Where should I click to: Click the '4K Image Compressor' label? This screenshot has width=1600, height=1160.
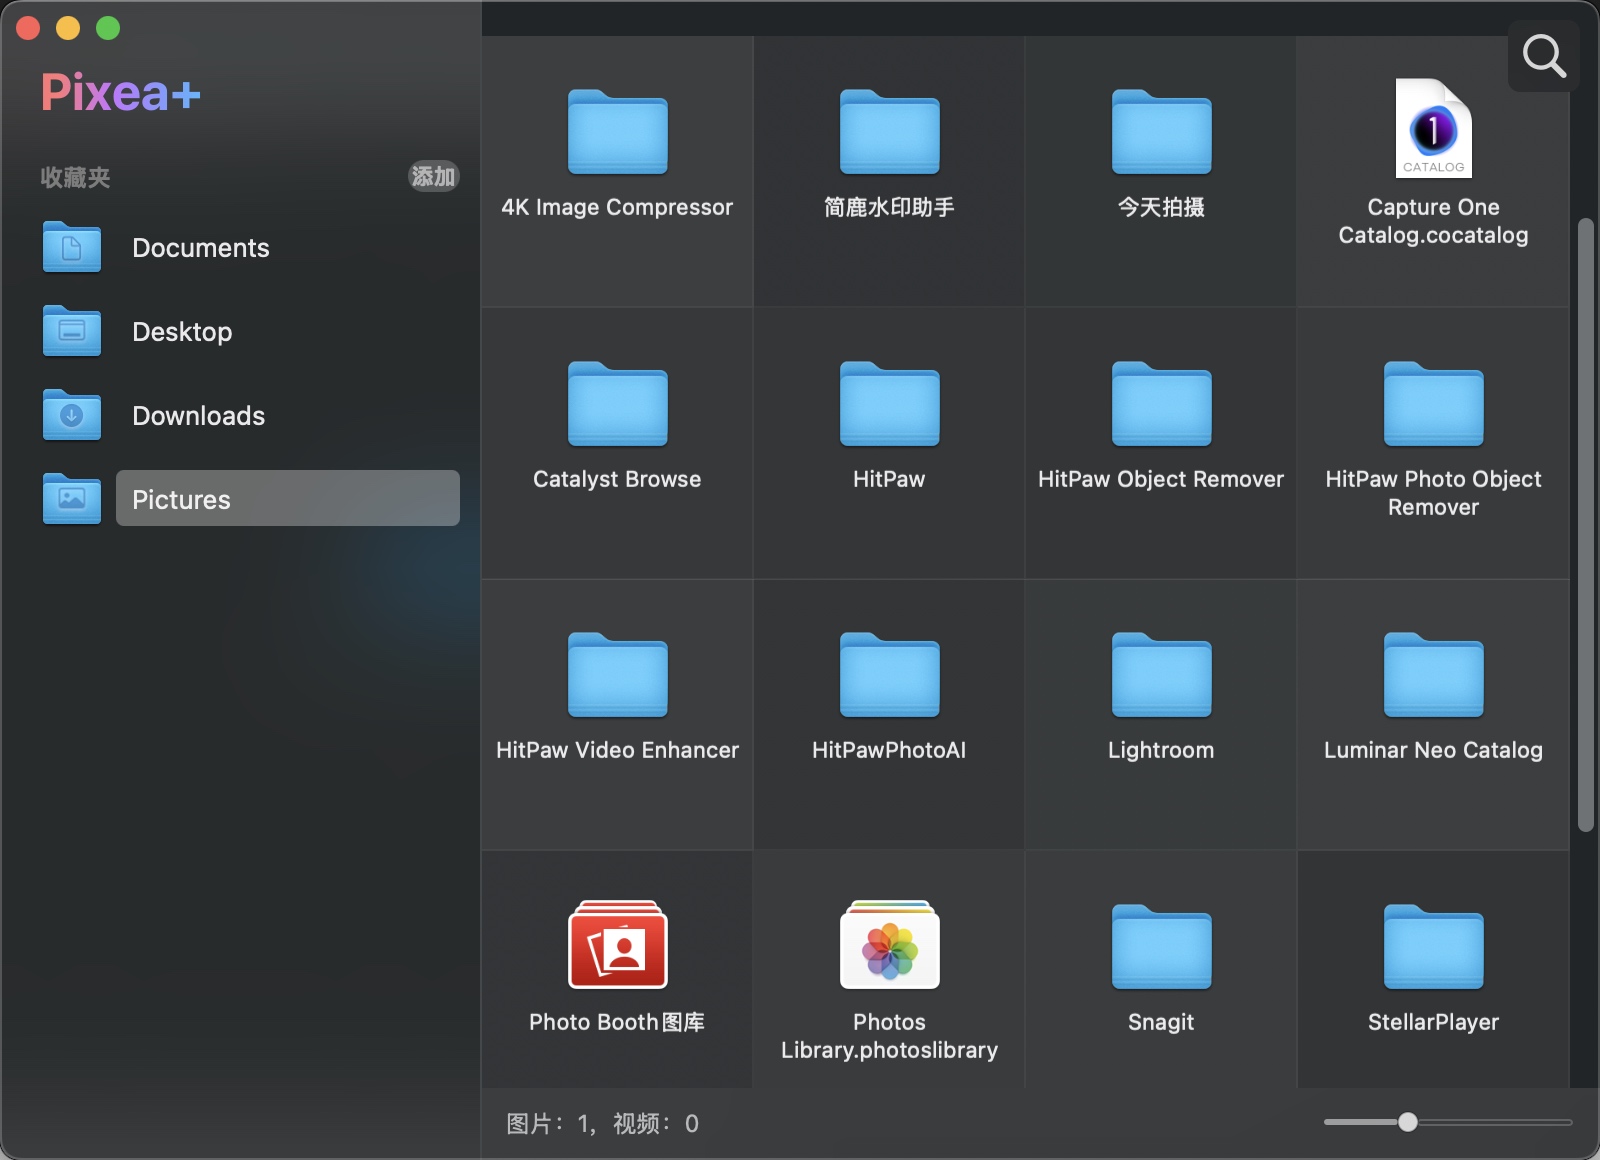tap(617, 207)
